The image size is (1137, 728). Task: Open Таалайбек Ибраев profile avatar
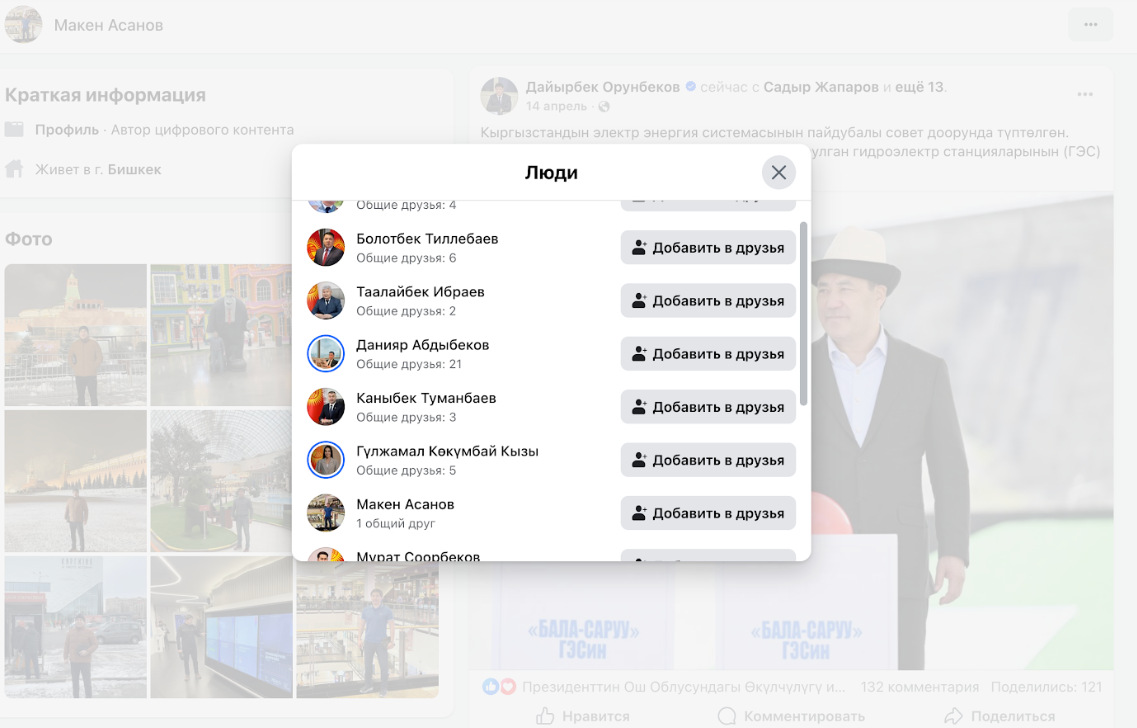pyautogui.click(x=326, y=300)
